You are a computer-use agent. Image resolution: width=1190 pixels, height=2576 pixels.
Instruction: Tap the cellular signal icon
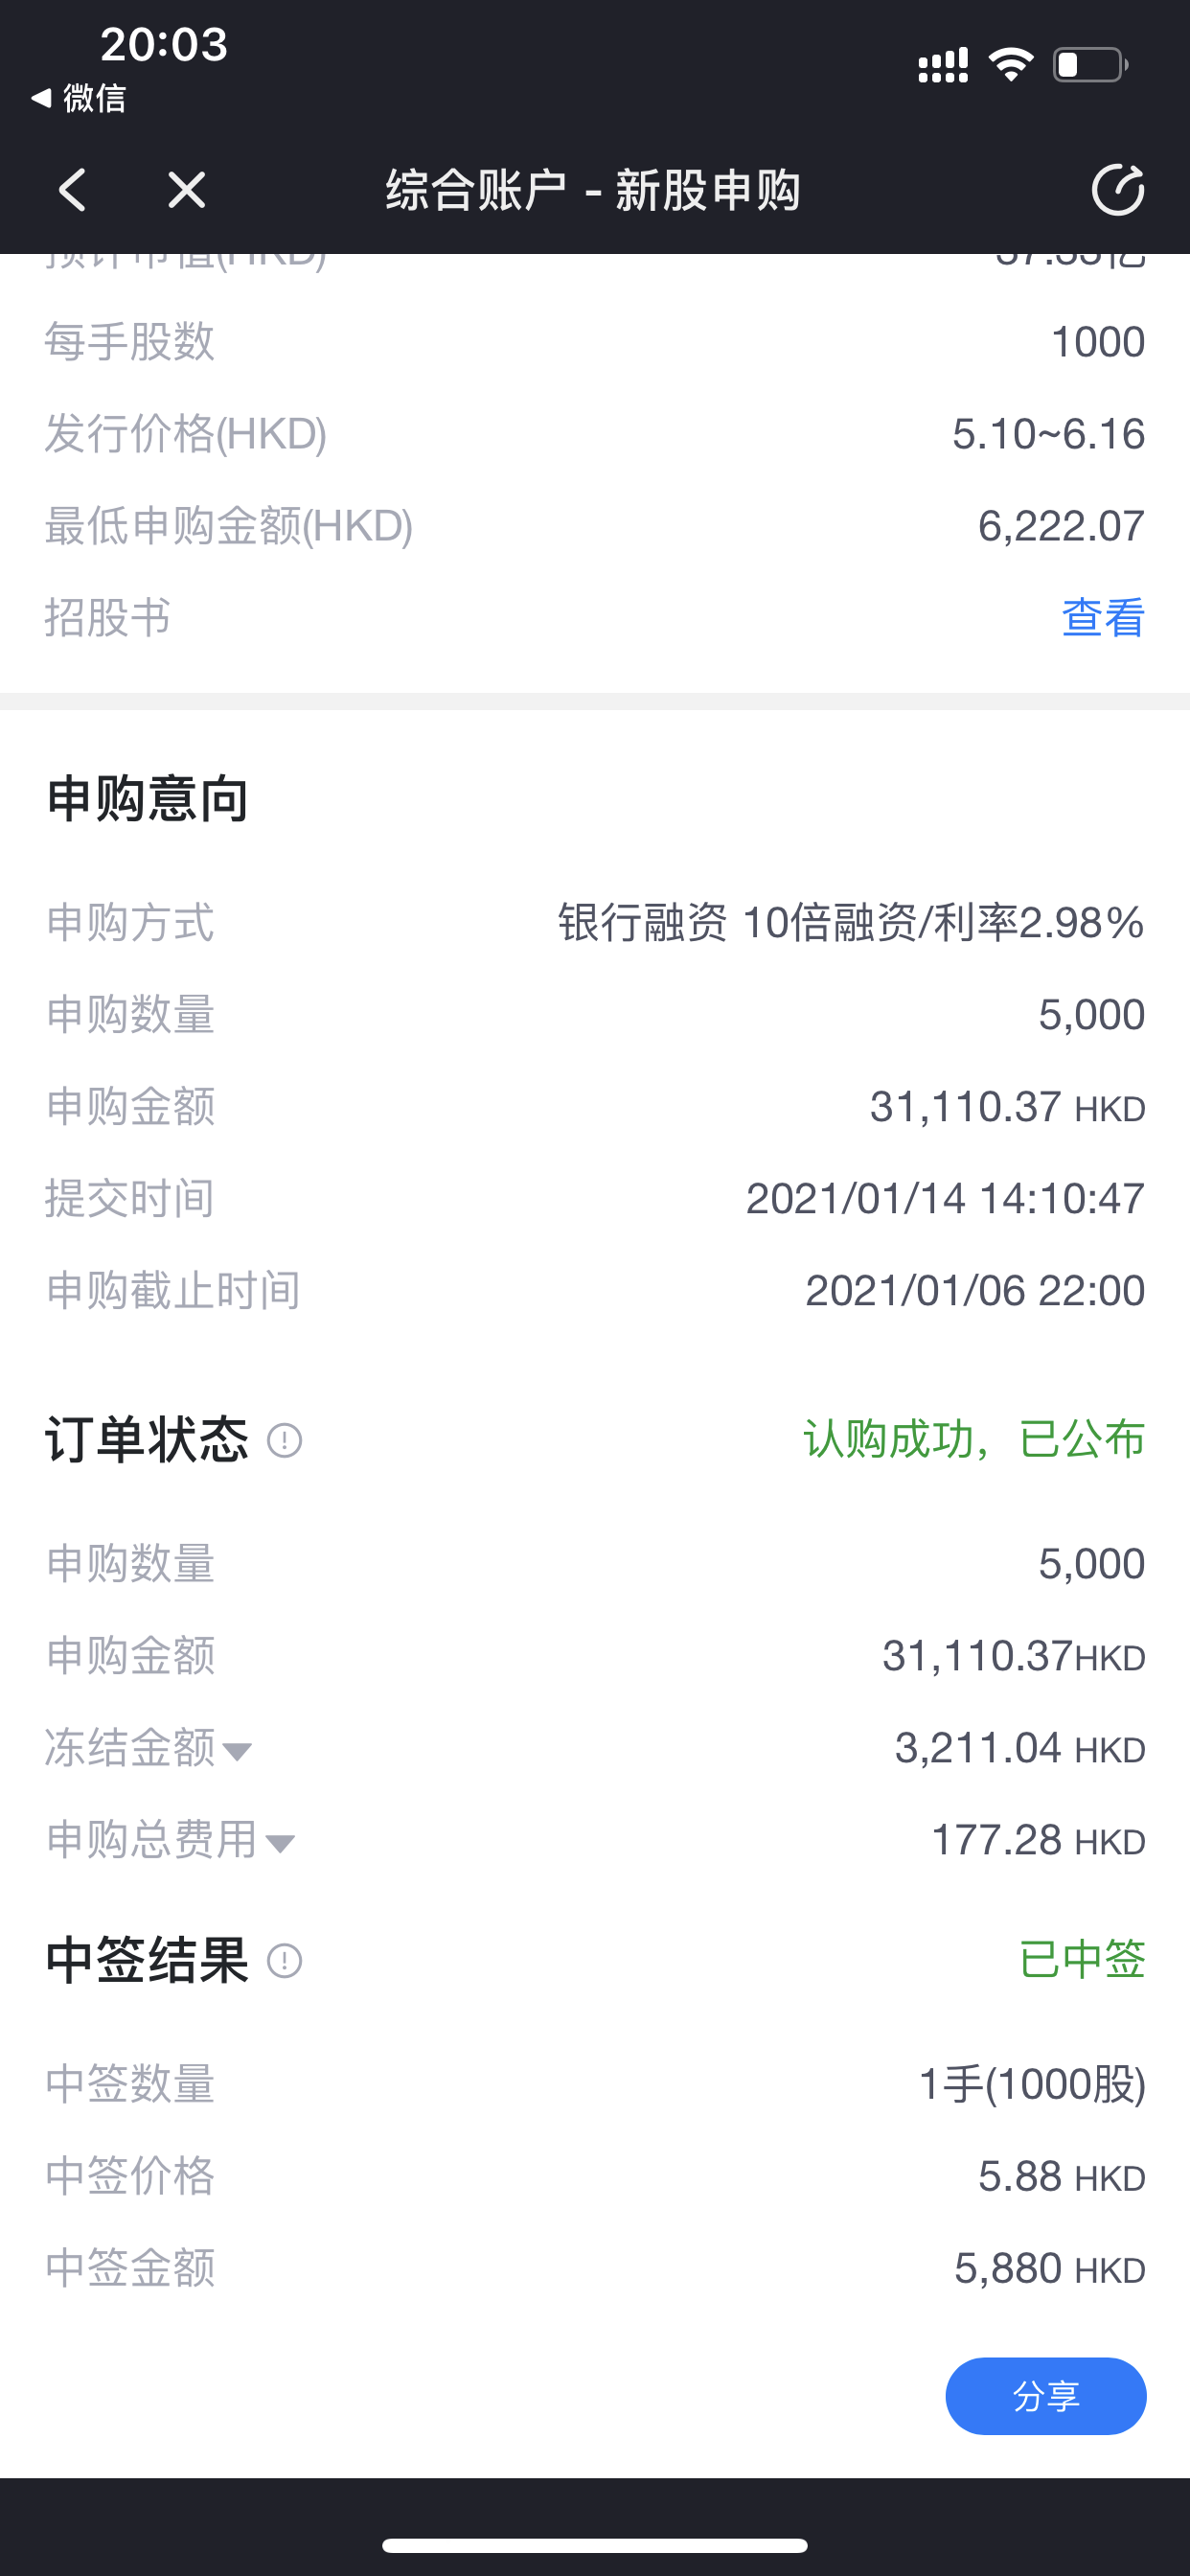click(943, 65)
